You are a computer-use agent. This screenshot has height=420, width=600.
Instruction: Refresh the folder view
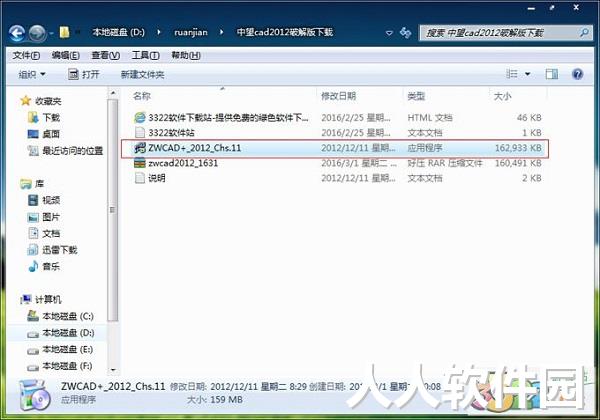coord(405,33)
